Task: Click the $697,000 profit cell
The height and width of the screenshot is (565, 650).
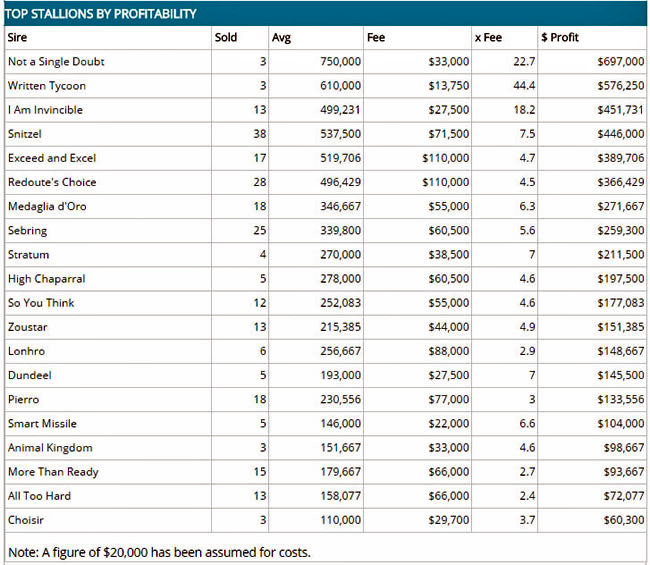Action: click(x=620, y=62)
